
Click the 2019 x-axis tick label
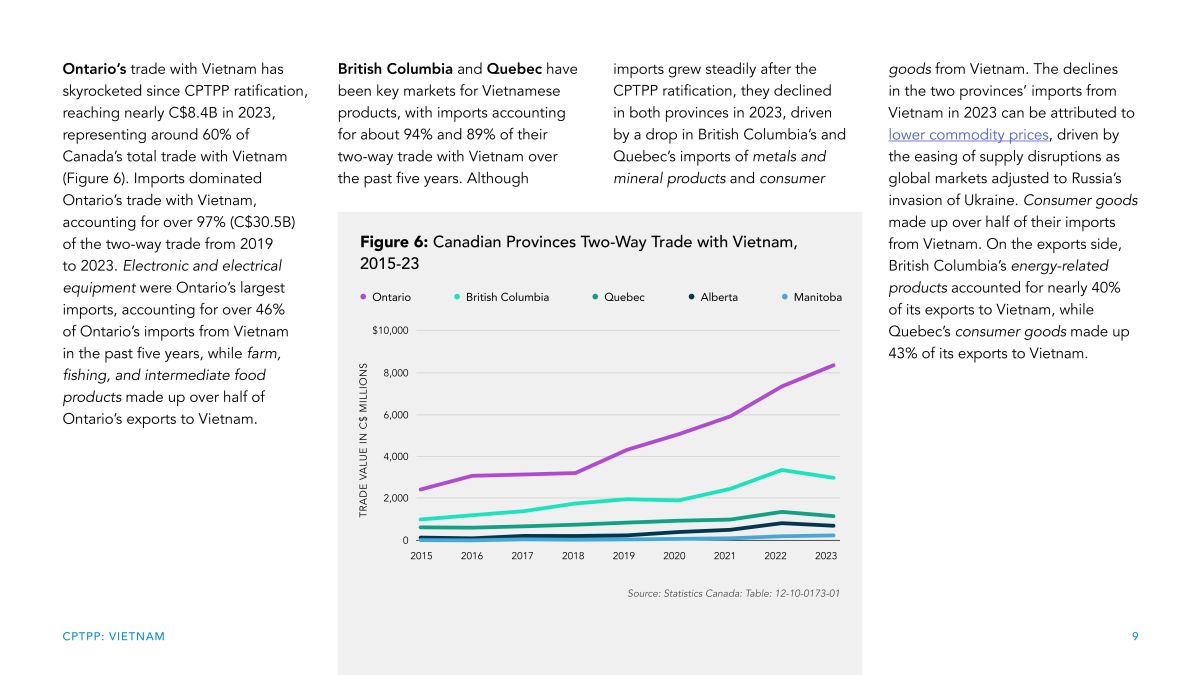(624, 555)
